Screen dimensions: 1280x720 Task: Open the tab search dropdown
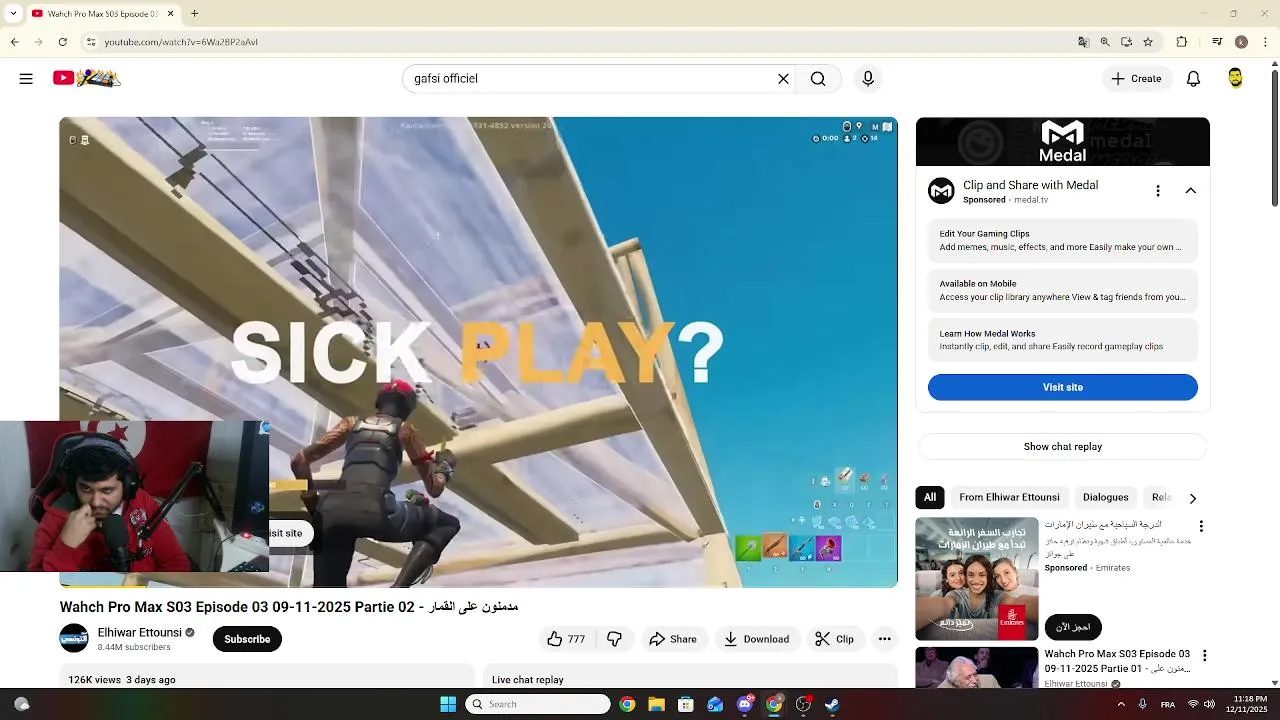coord(13,14)
